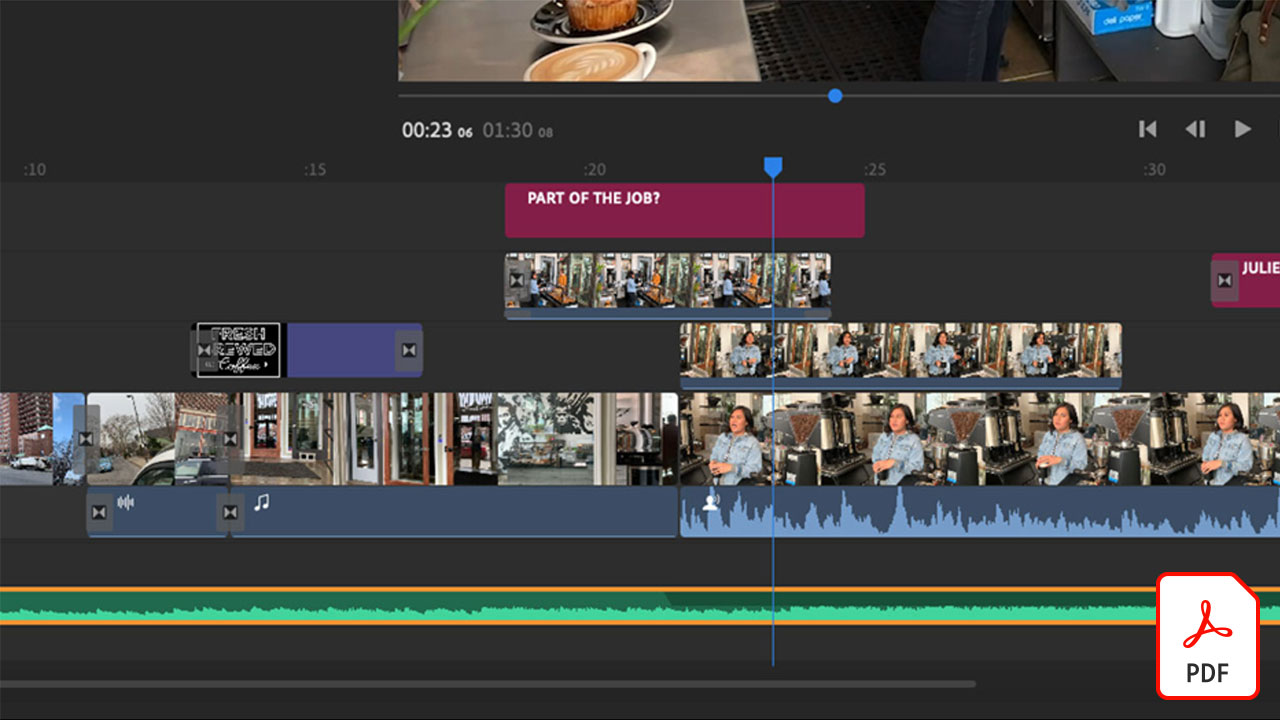This screenshot has height=720, width=1280.
Task: Grab the blue timeline playhead marker
Action: (x=773, y=167)
